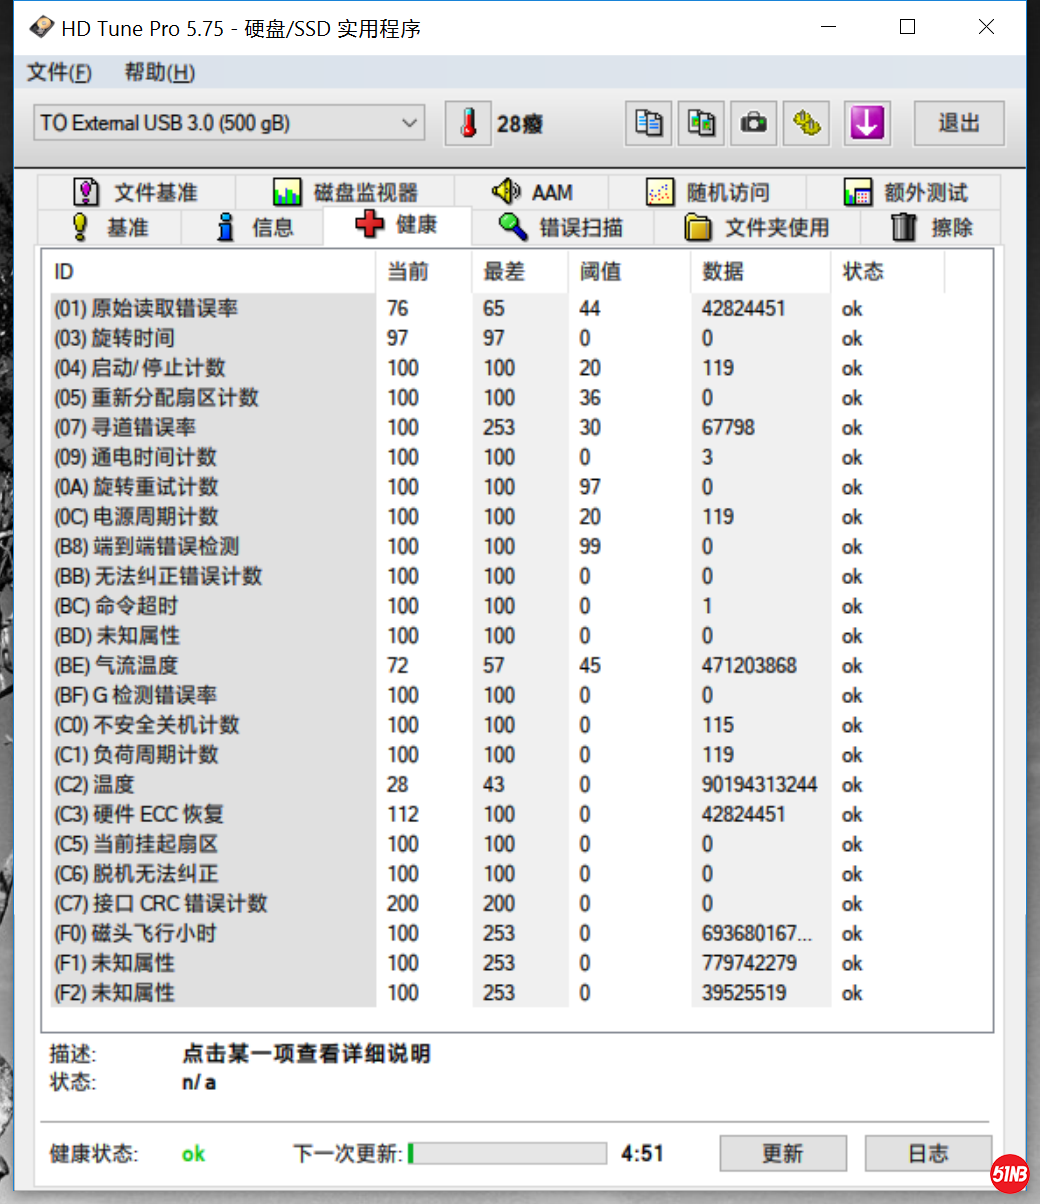Image resolution: width=1040 pixels, height=1204 pixels.
Task: Select the (03) 旋转时间 row
Action: (497, 338)
